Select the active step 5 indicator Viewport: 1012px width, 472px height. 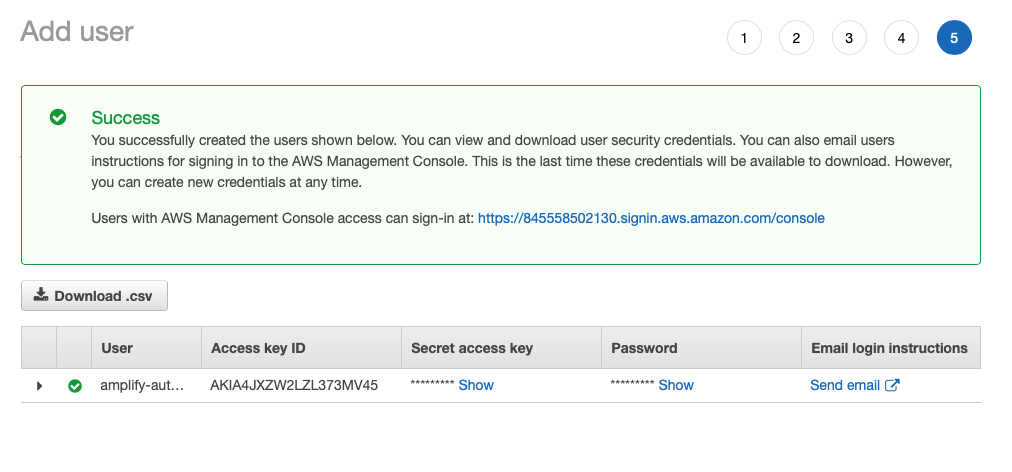click(954, 38)
